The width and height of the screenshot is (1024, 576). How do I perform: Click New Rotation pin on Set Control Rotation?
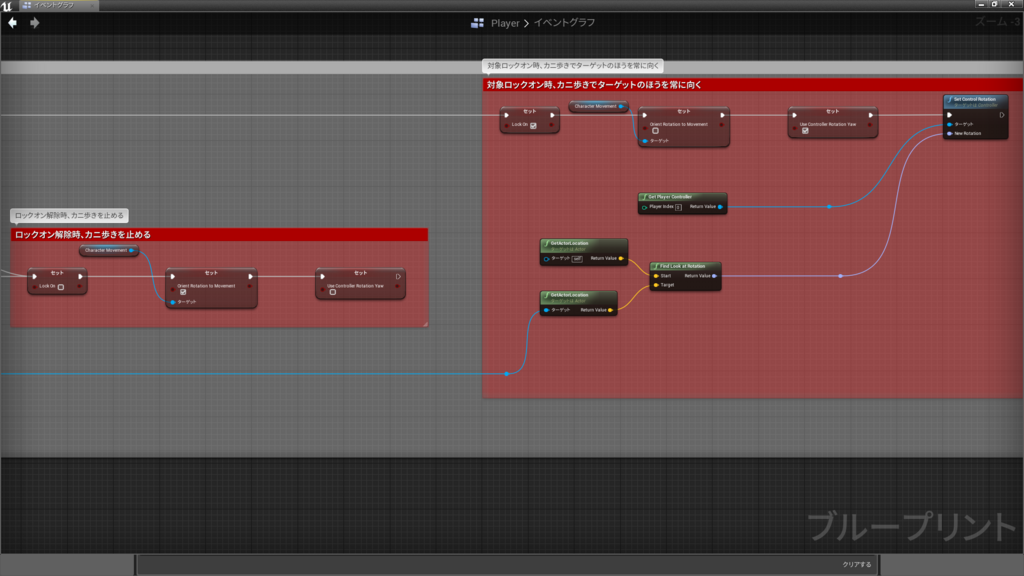(x=950, y=133)
